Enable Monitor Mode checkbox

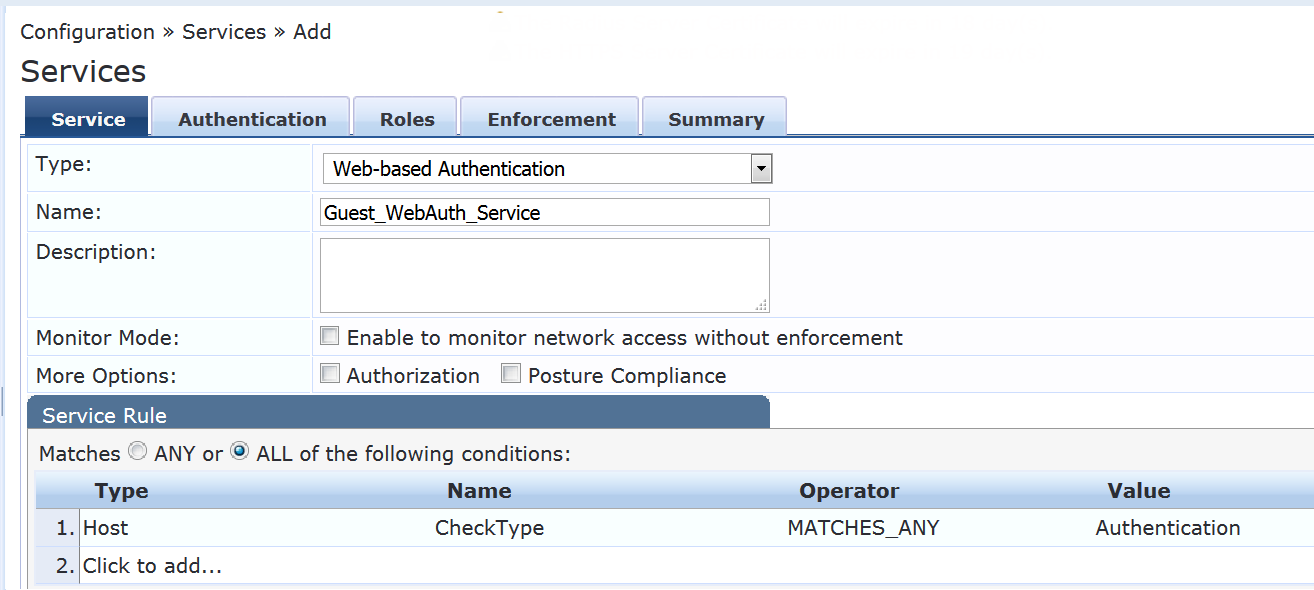(x=330, y=337)
